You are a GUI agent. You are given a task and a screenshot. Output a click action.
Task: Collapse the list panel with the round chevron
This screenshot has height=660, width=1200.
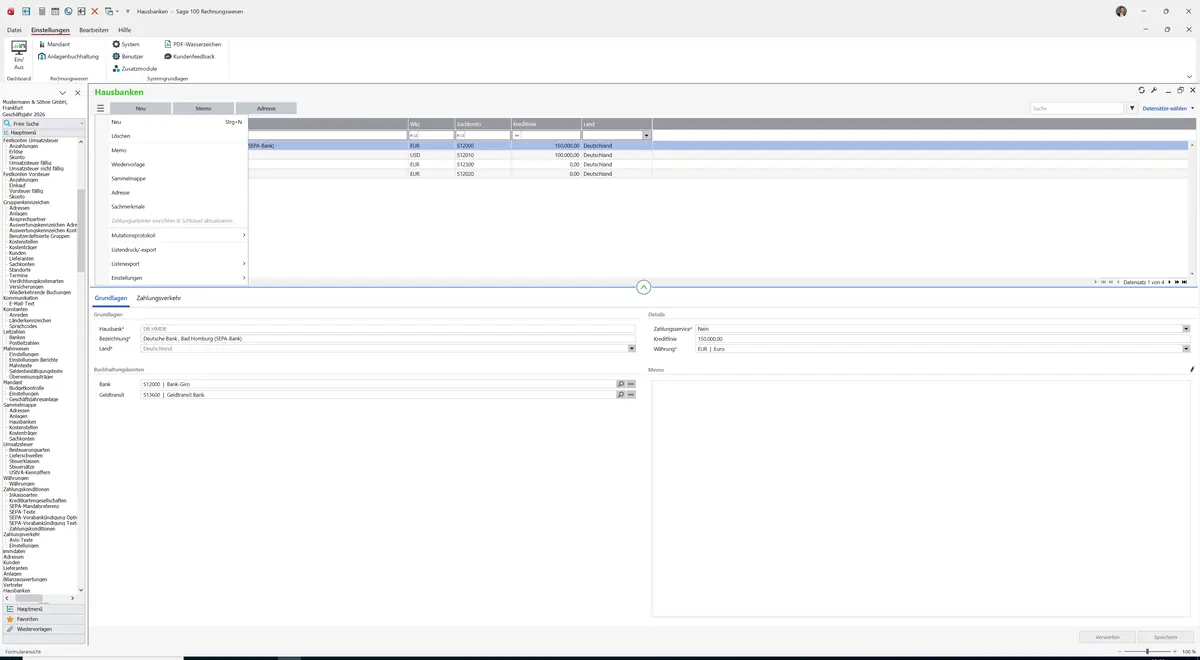pyautogui.click(x=643, y=287)
